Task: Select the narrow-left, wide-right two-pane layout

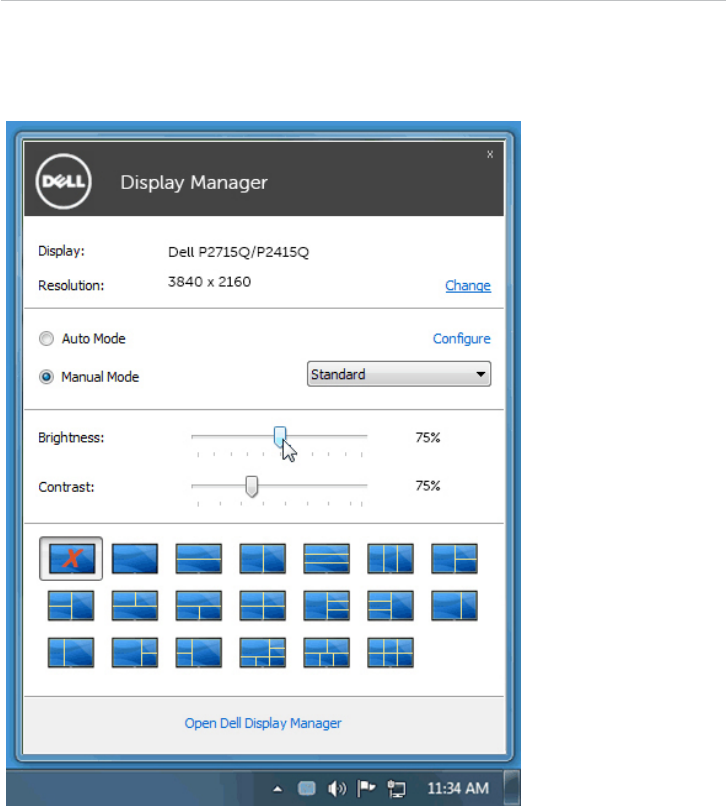Action: click(x=71, y=653)
